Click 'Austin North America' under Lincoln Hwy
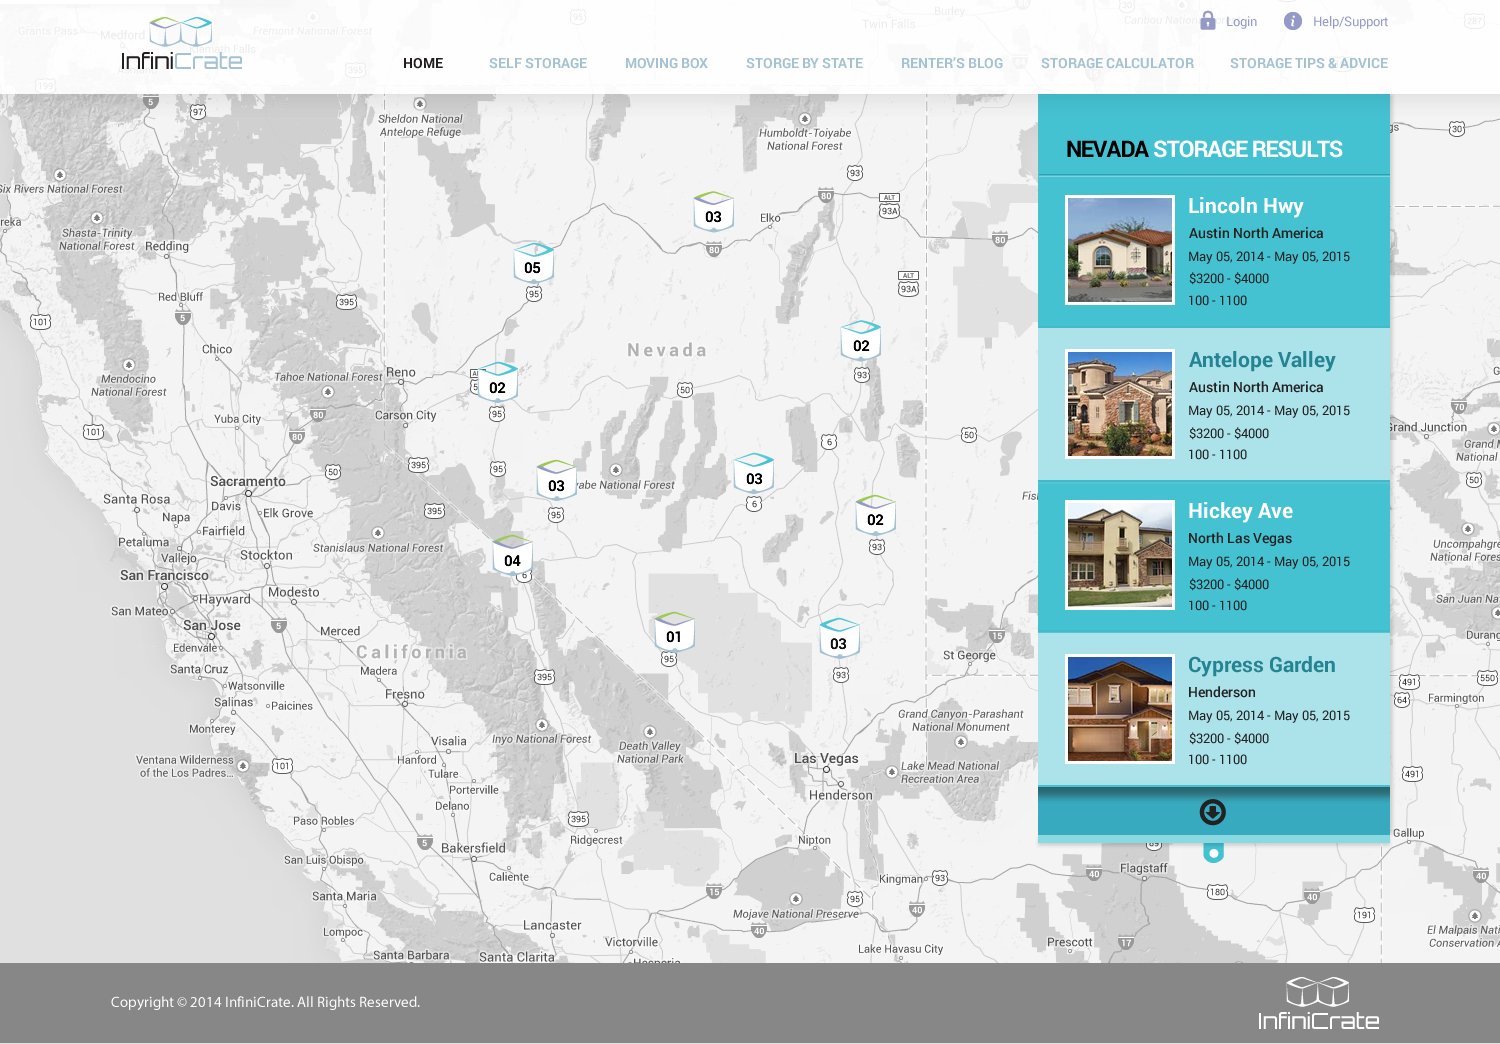This screenshot has height=1044, width=1500. point(1256,233)
